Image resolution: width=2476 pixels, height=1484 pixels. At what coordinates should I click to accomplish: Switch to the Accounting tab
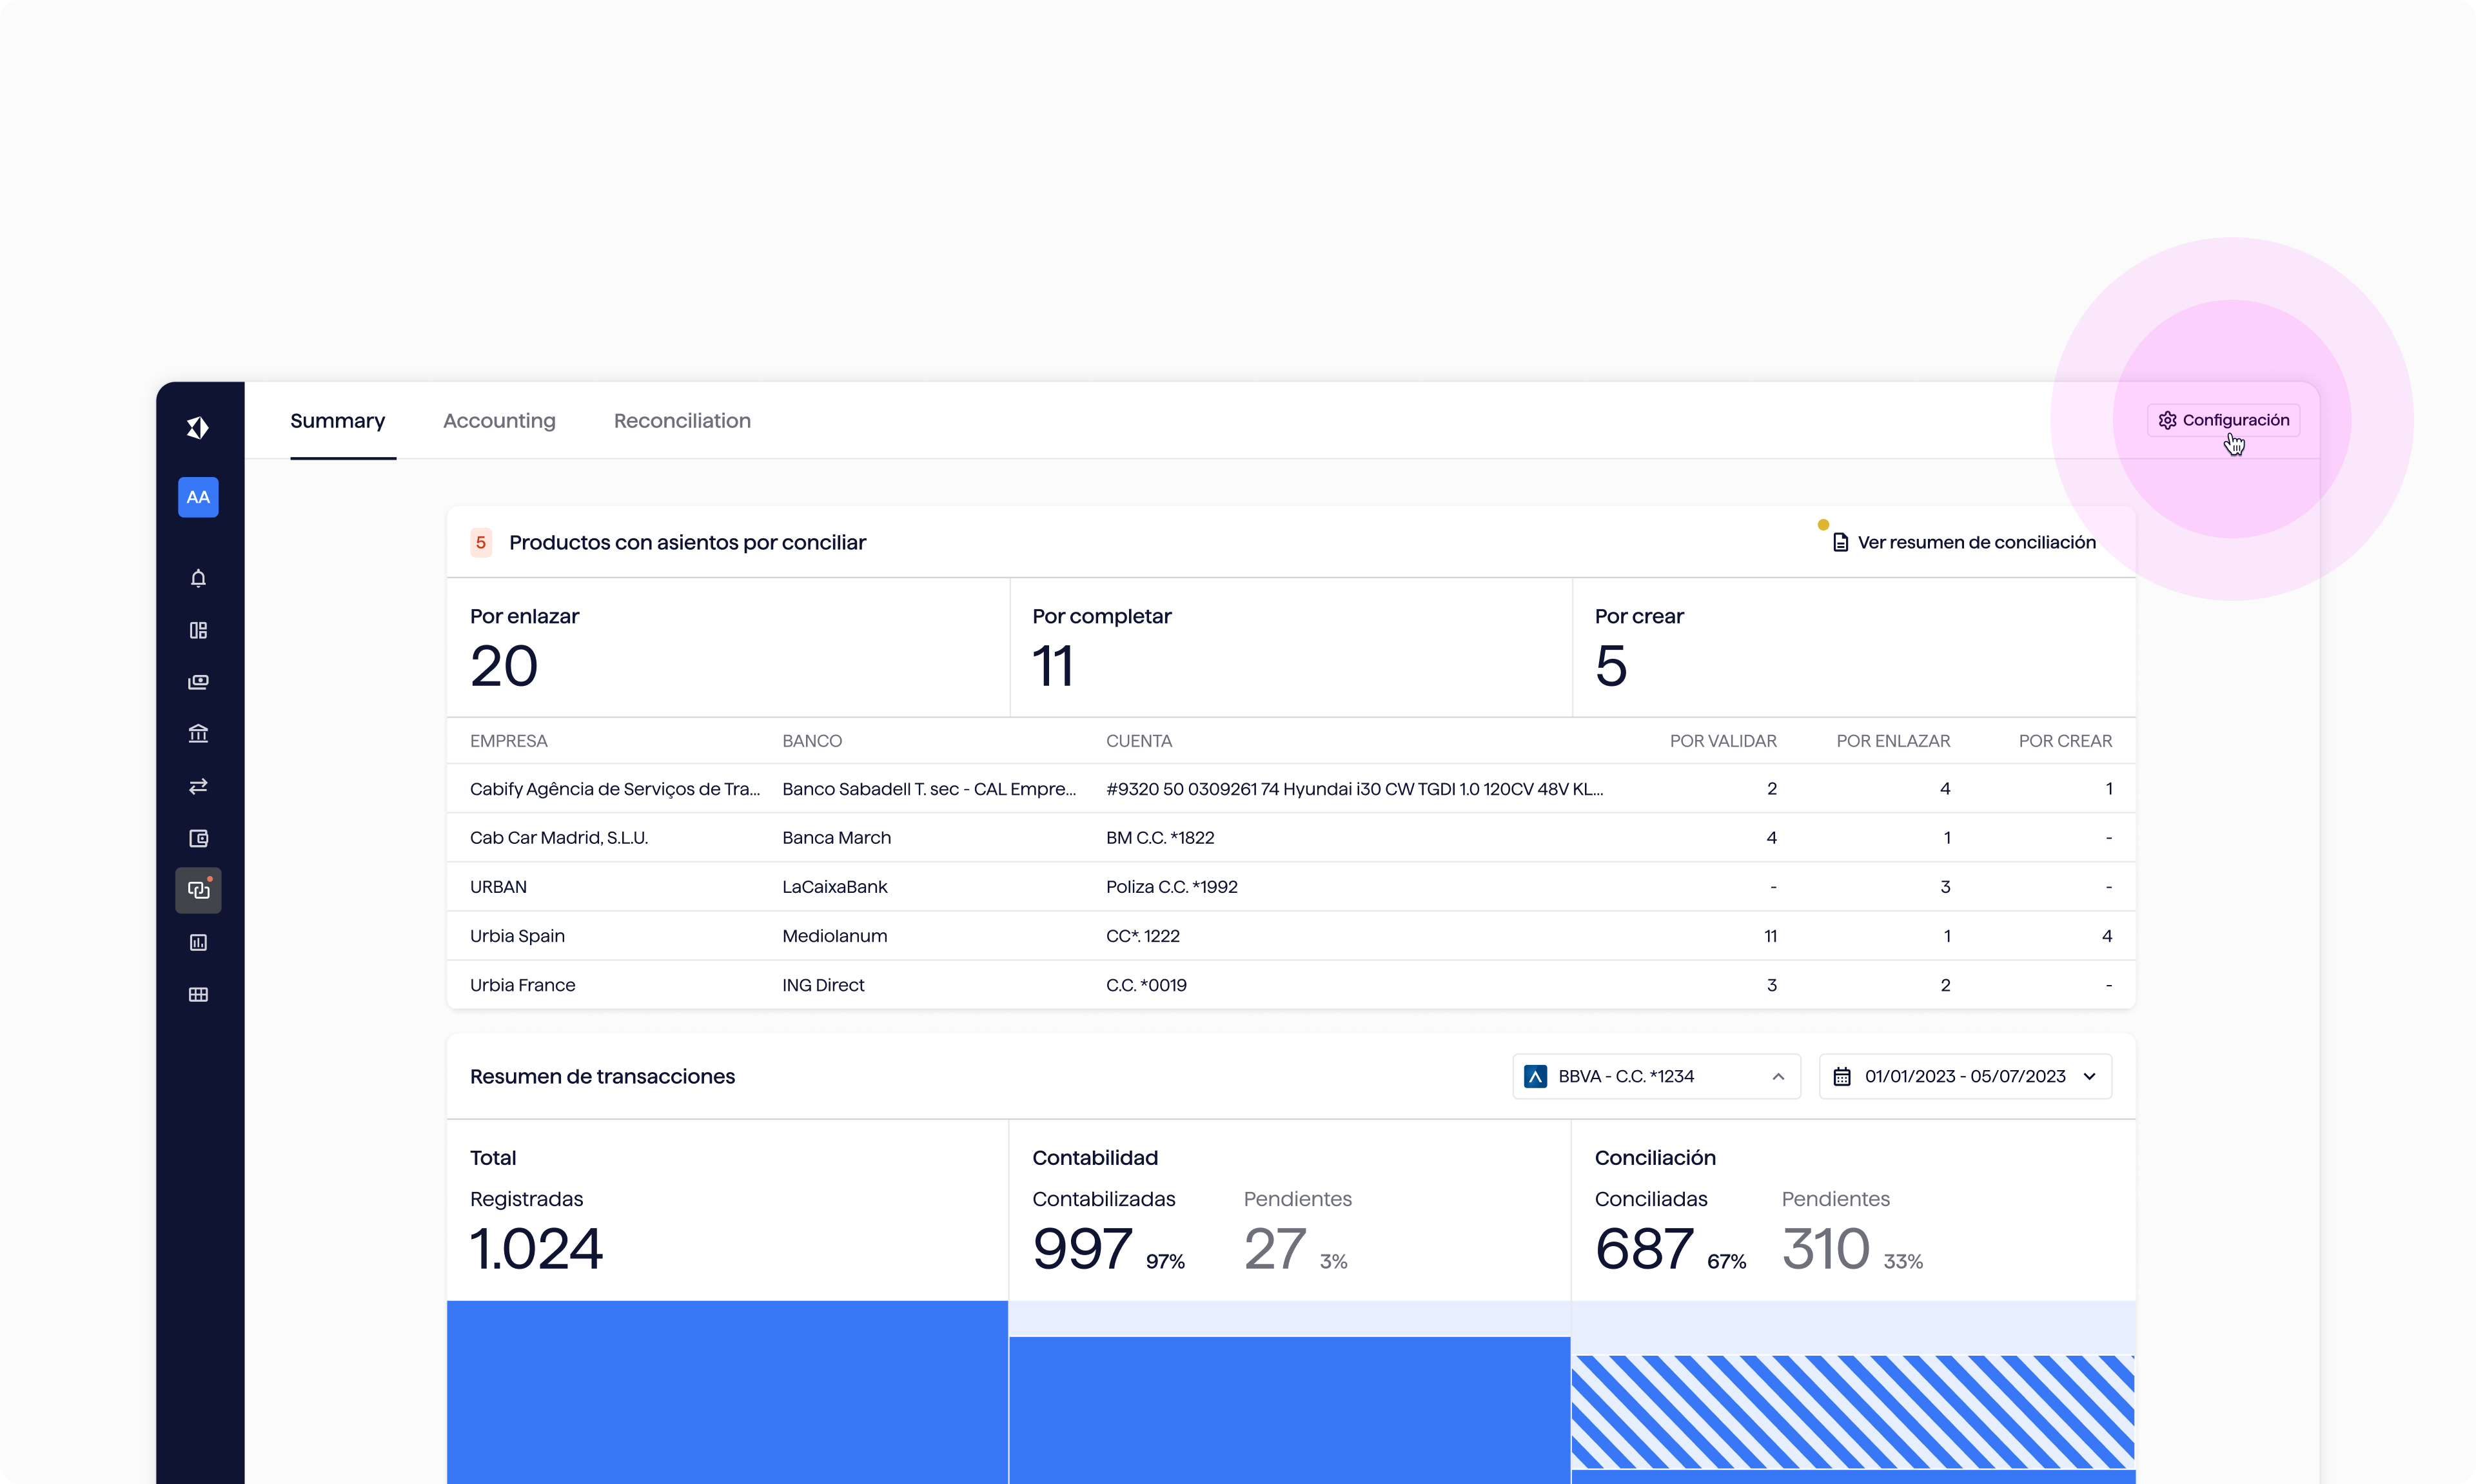(499, 421)
